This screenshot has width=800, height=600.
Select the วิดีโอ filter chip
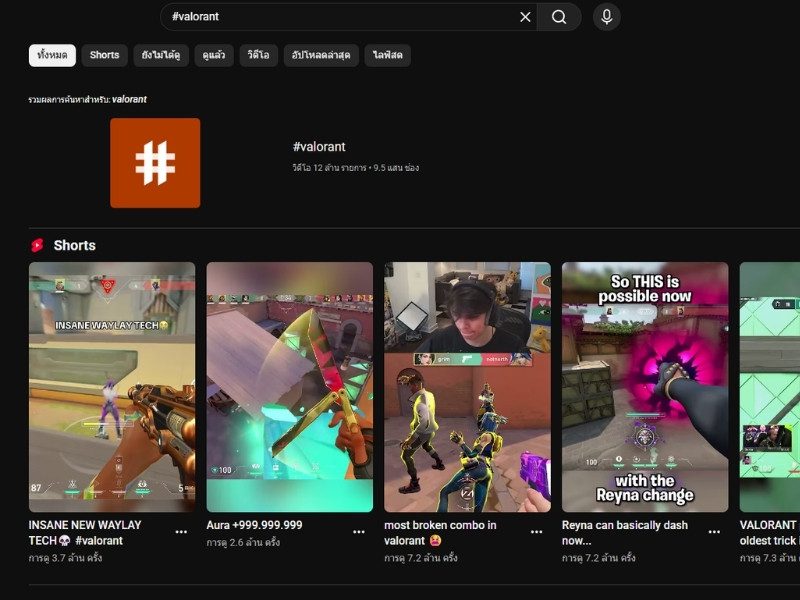coord(259,55)
